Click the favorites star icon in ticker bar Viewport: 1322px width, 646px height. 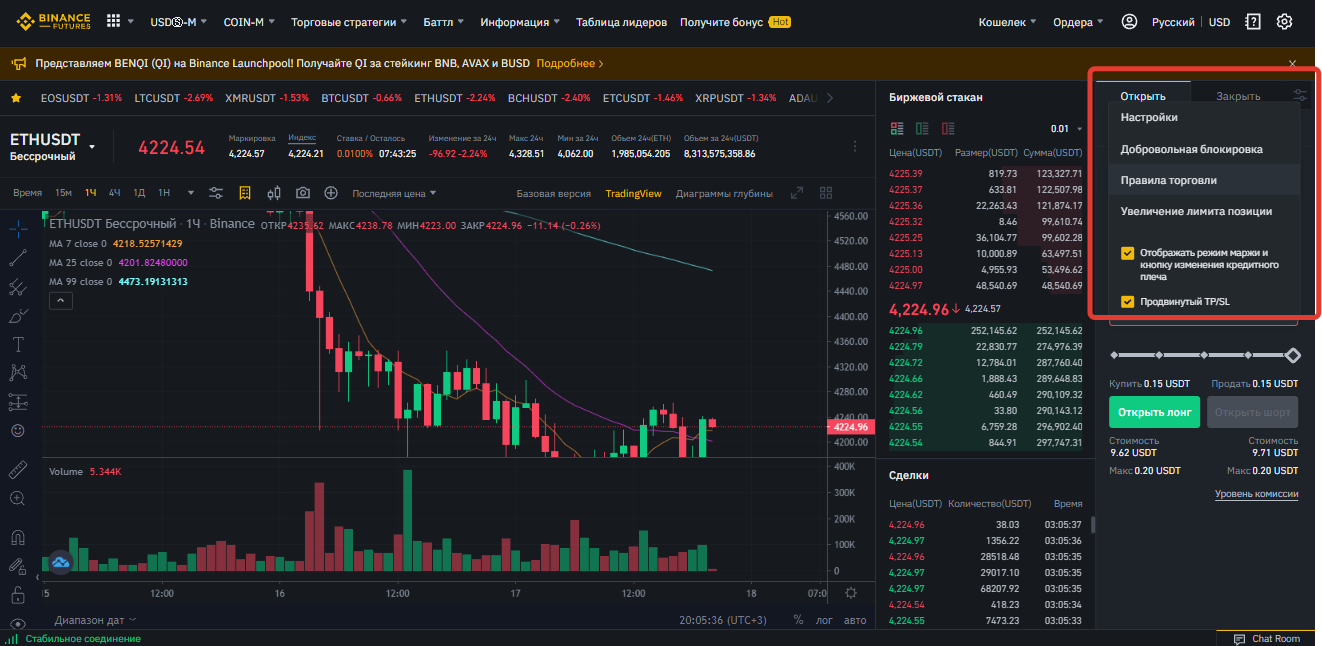16,98
